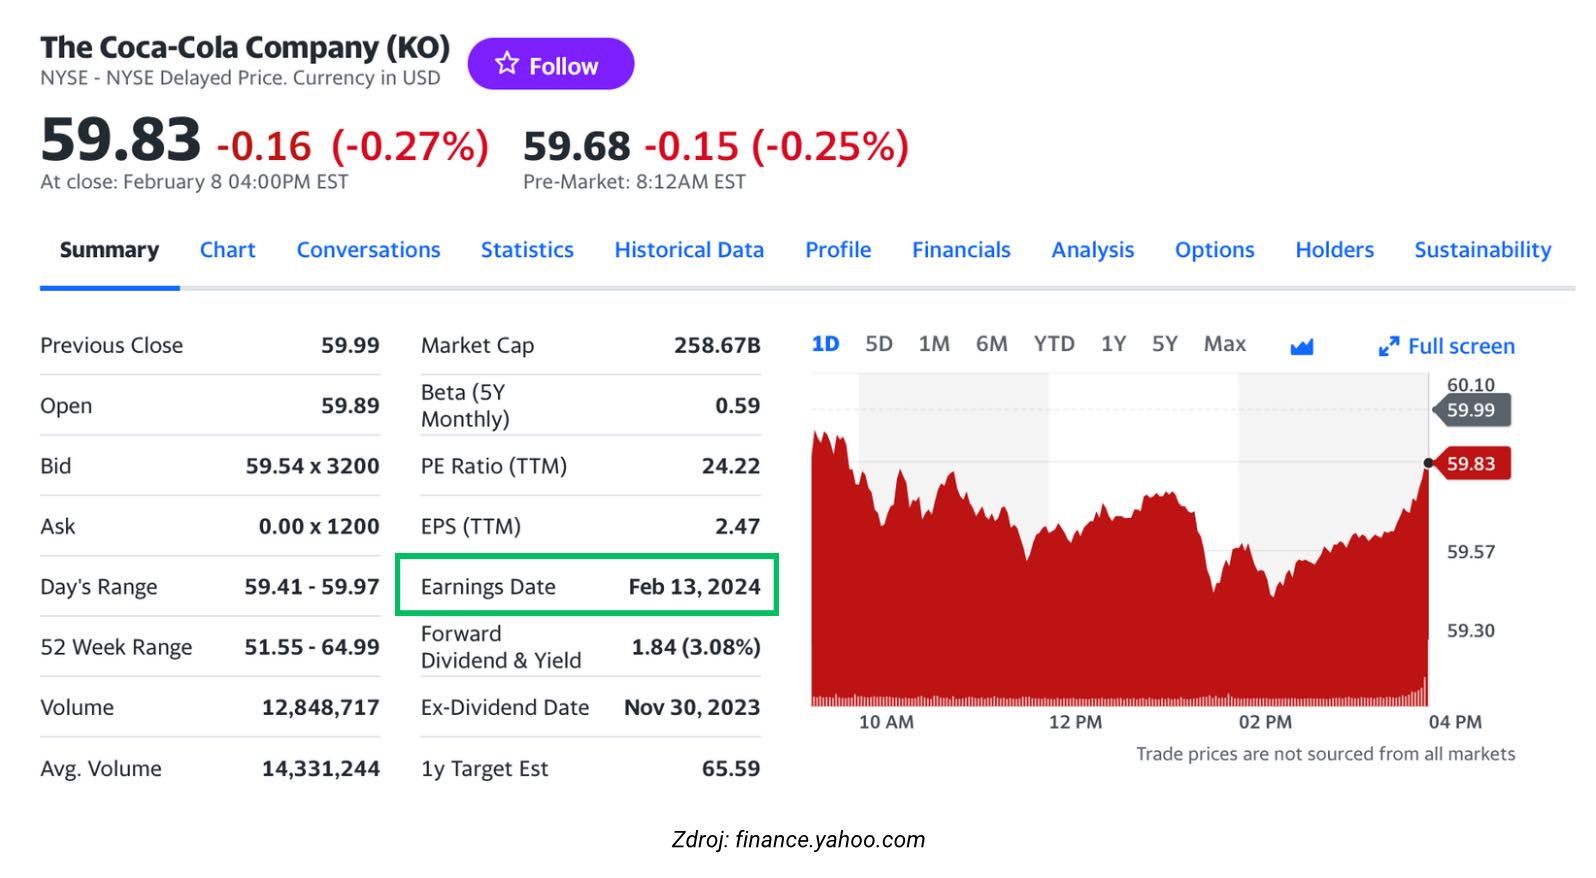Switch chart to 1M range
The height and width of the screenshot is (878, 1596).
(934, 345)
